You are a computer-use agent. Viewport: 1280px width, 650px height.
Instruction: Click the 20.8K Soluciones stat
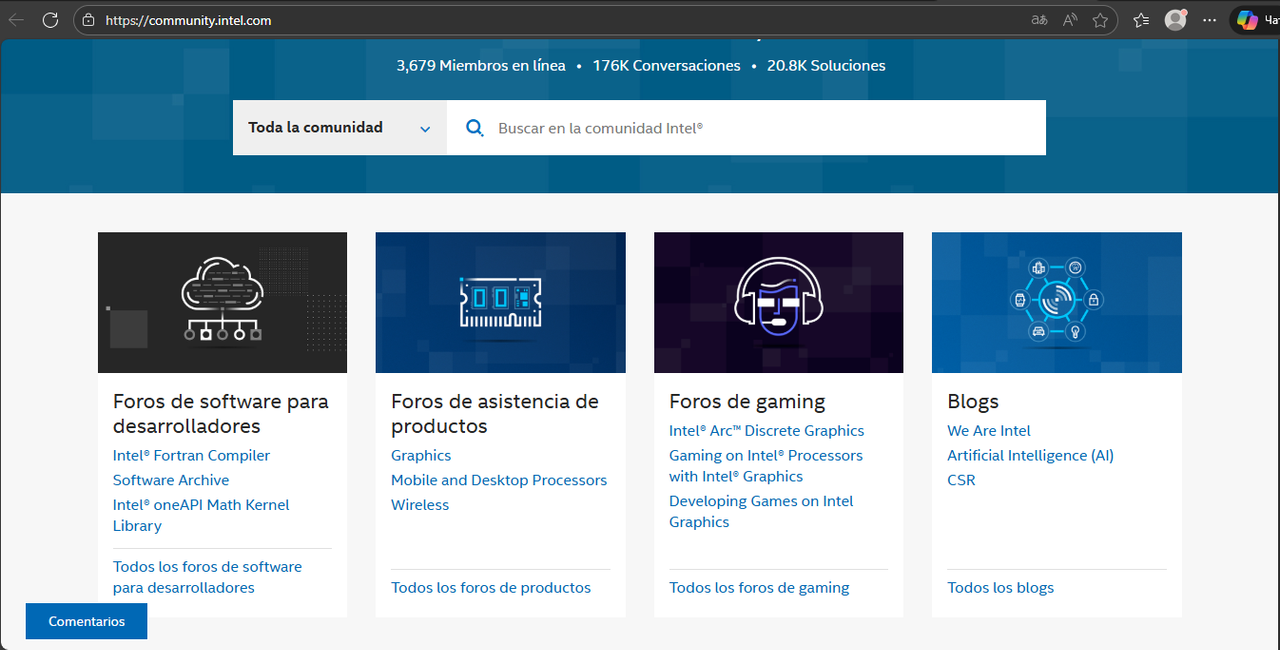click(826, 66)
